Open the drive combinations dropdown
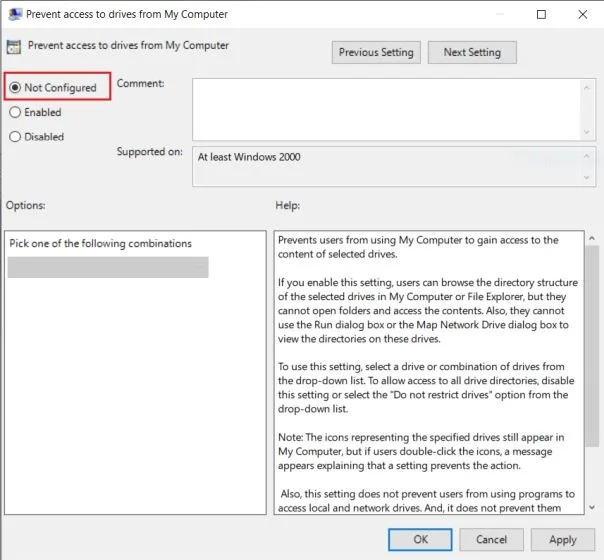The width and height of the screenshot is (604, 560). coord(108,267)
